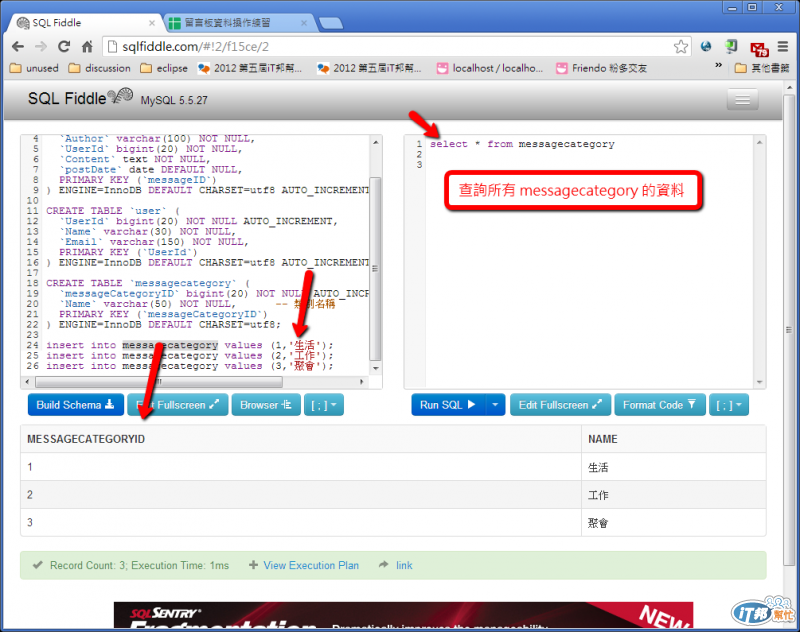Screen dimensions: 800x632
Task: Open the discussion bookmarks folder
Action: tap(99, 68)
